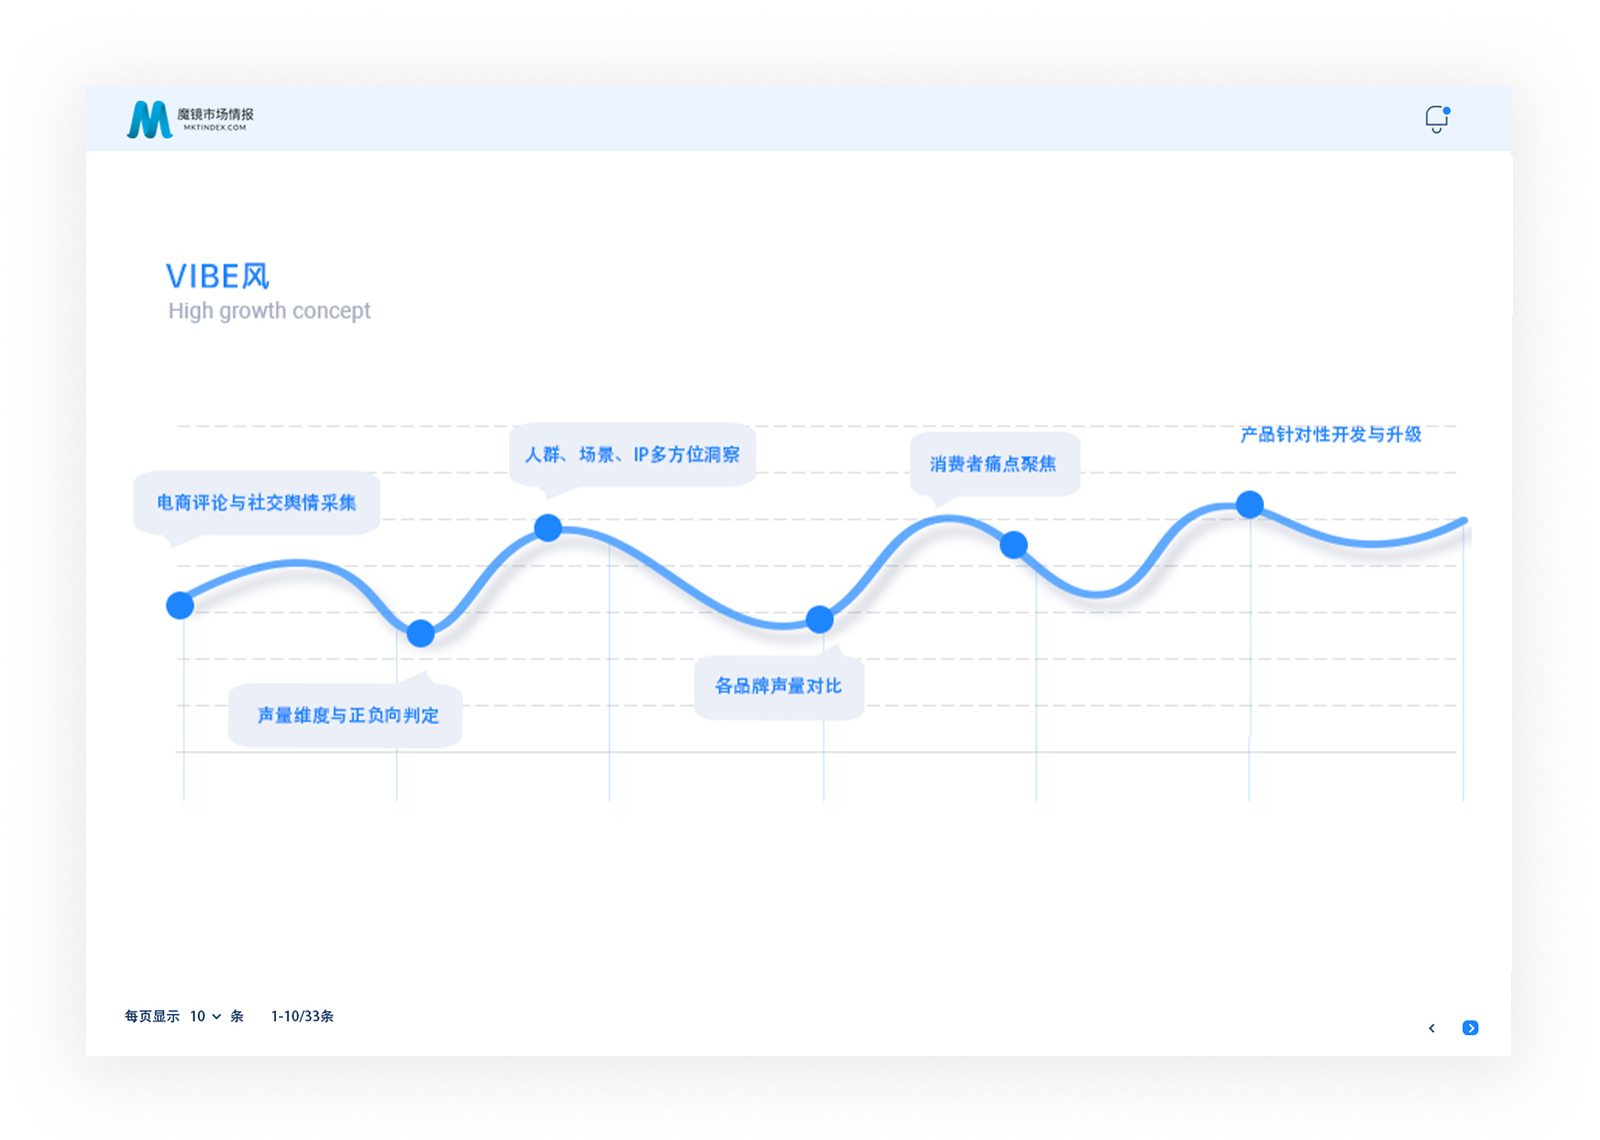Select the 消费者痛点聚焦 label bubble

pyautogui.click(x=993, y=464)
